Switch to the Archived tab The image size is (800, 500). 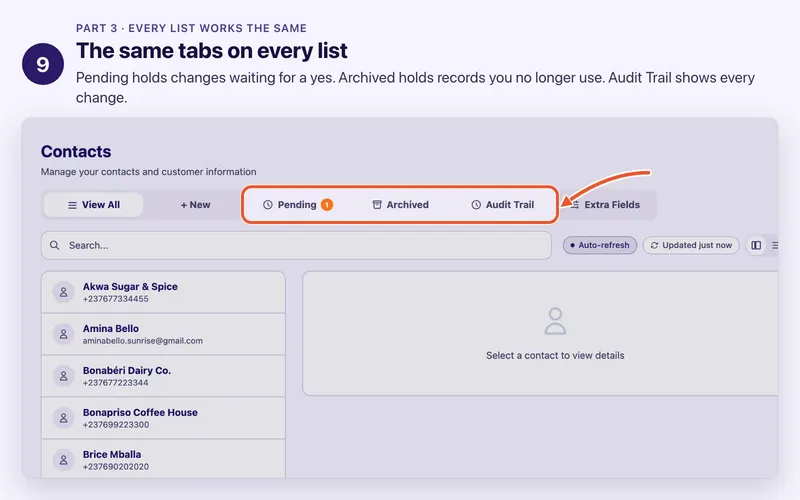click(x=401, y=205)
